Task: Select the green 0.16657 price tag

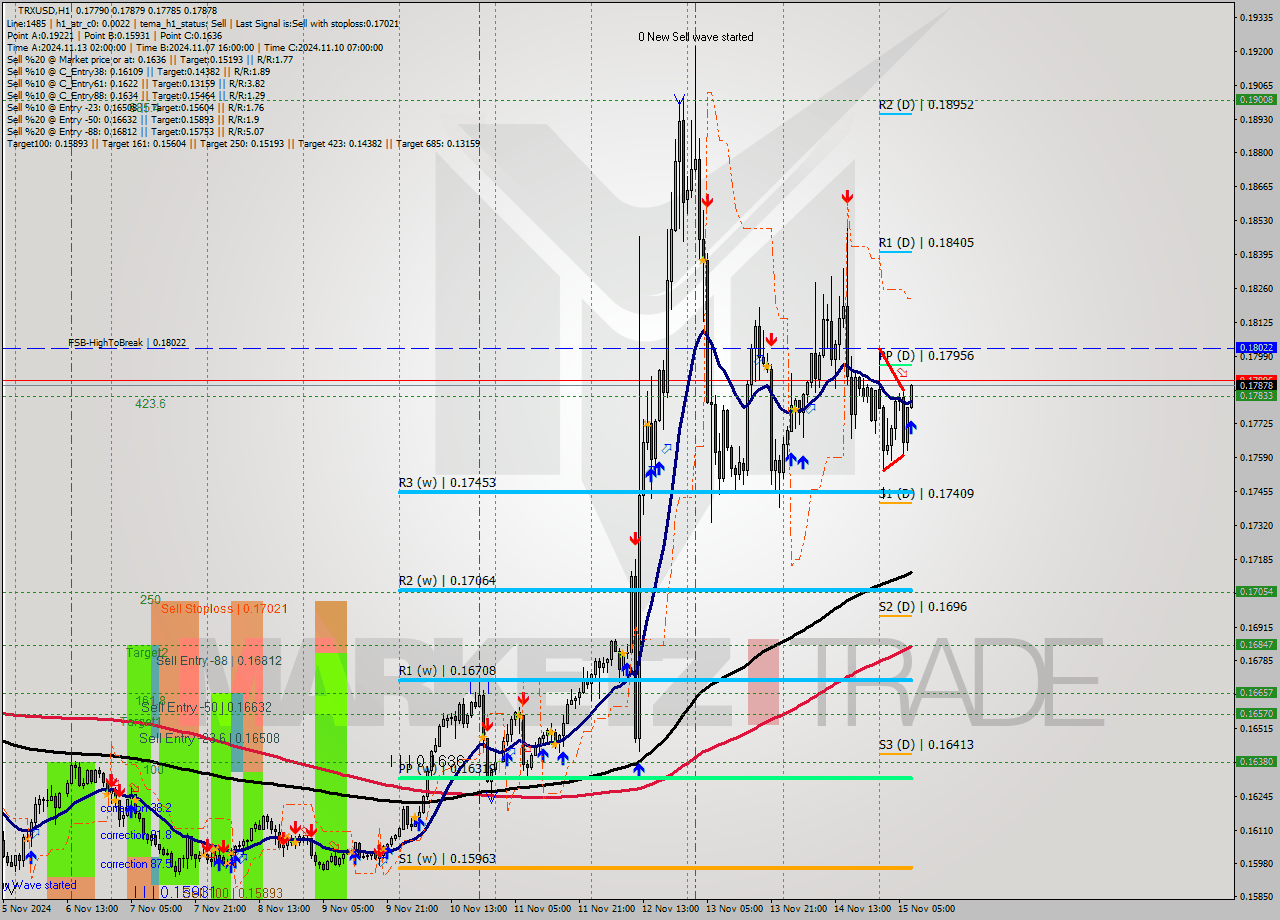Action: pos(1256,692)
